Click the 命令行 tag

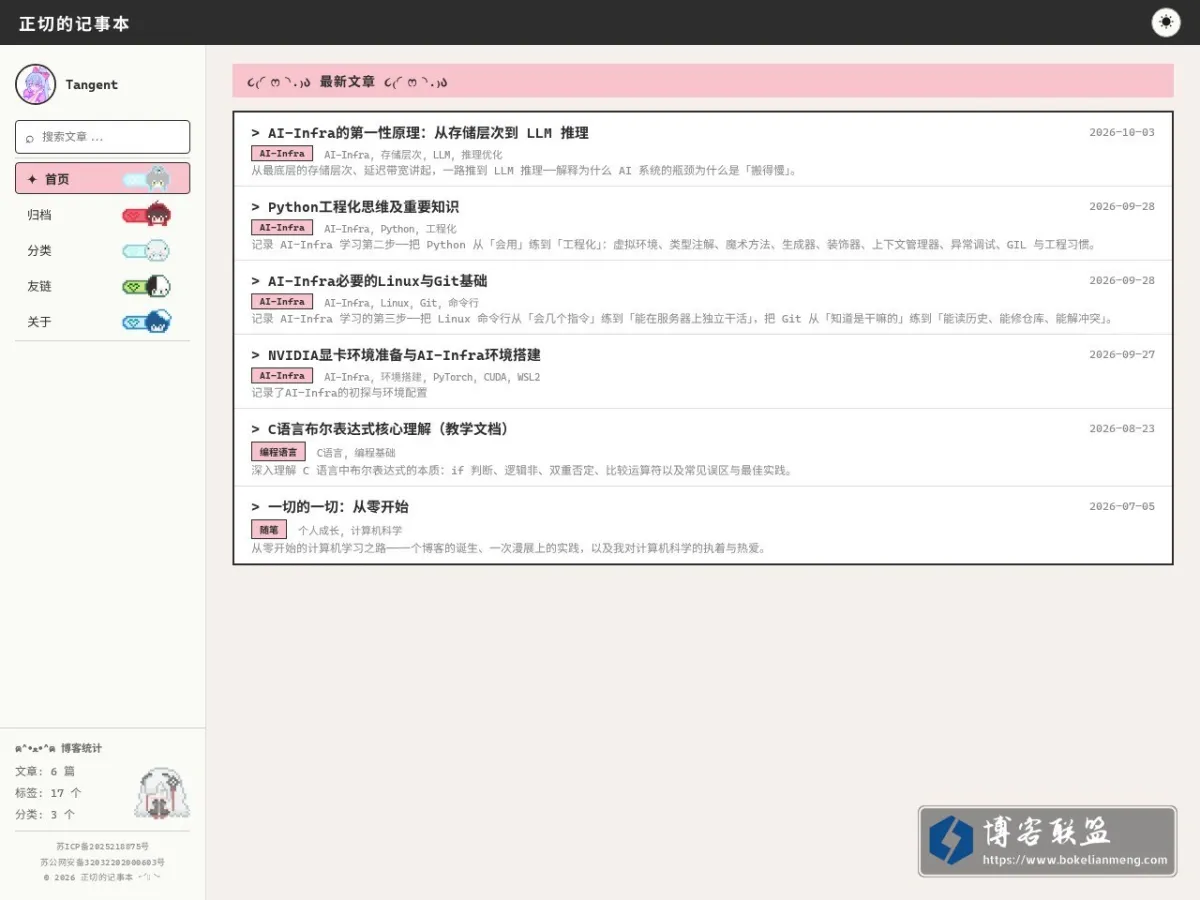463,303
